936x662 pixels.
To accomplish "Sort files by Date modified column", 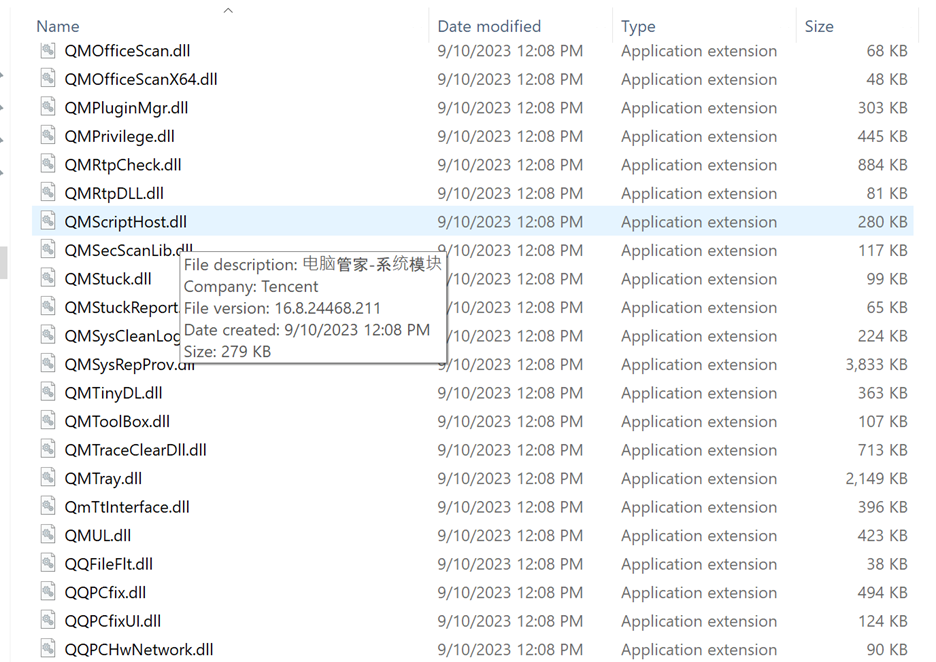I will [x=489, y=26].
